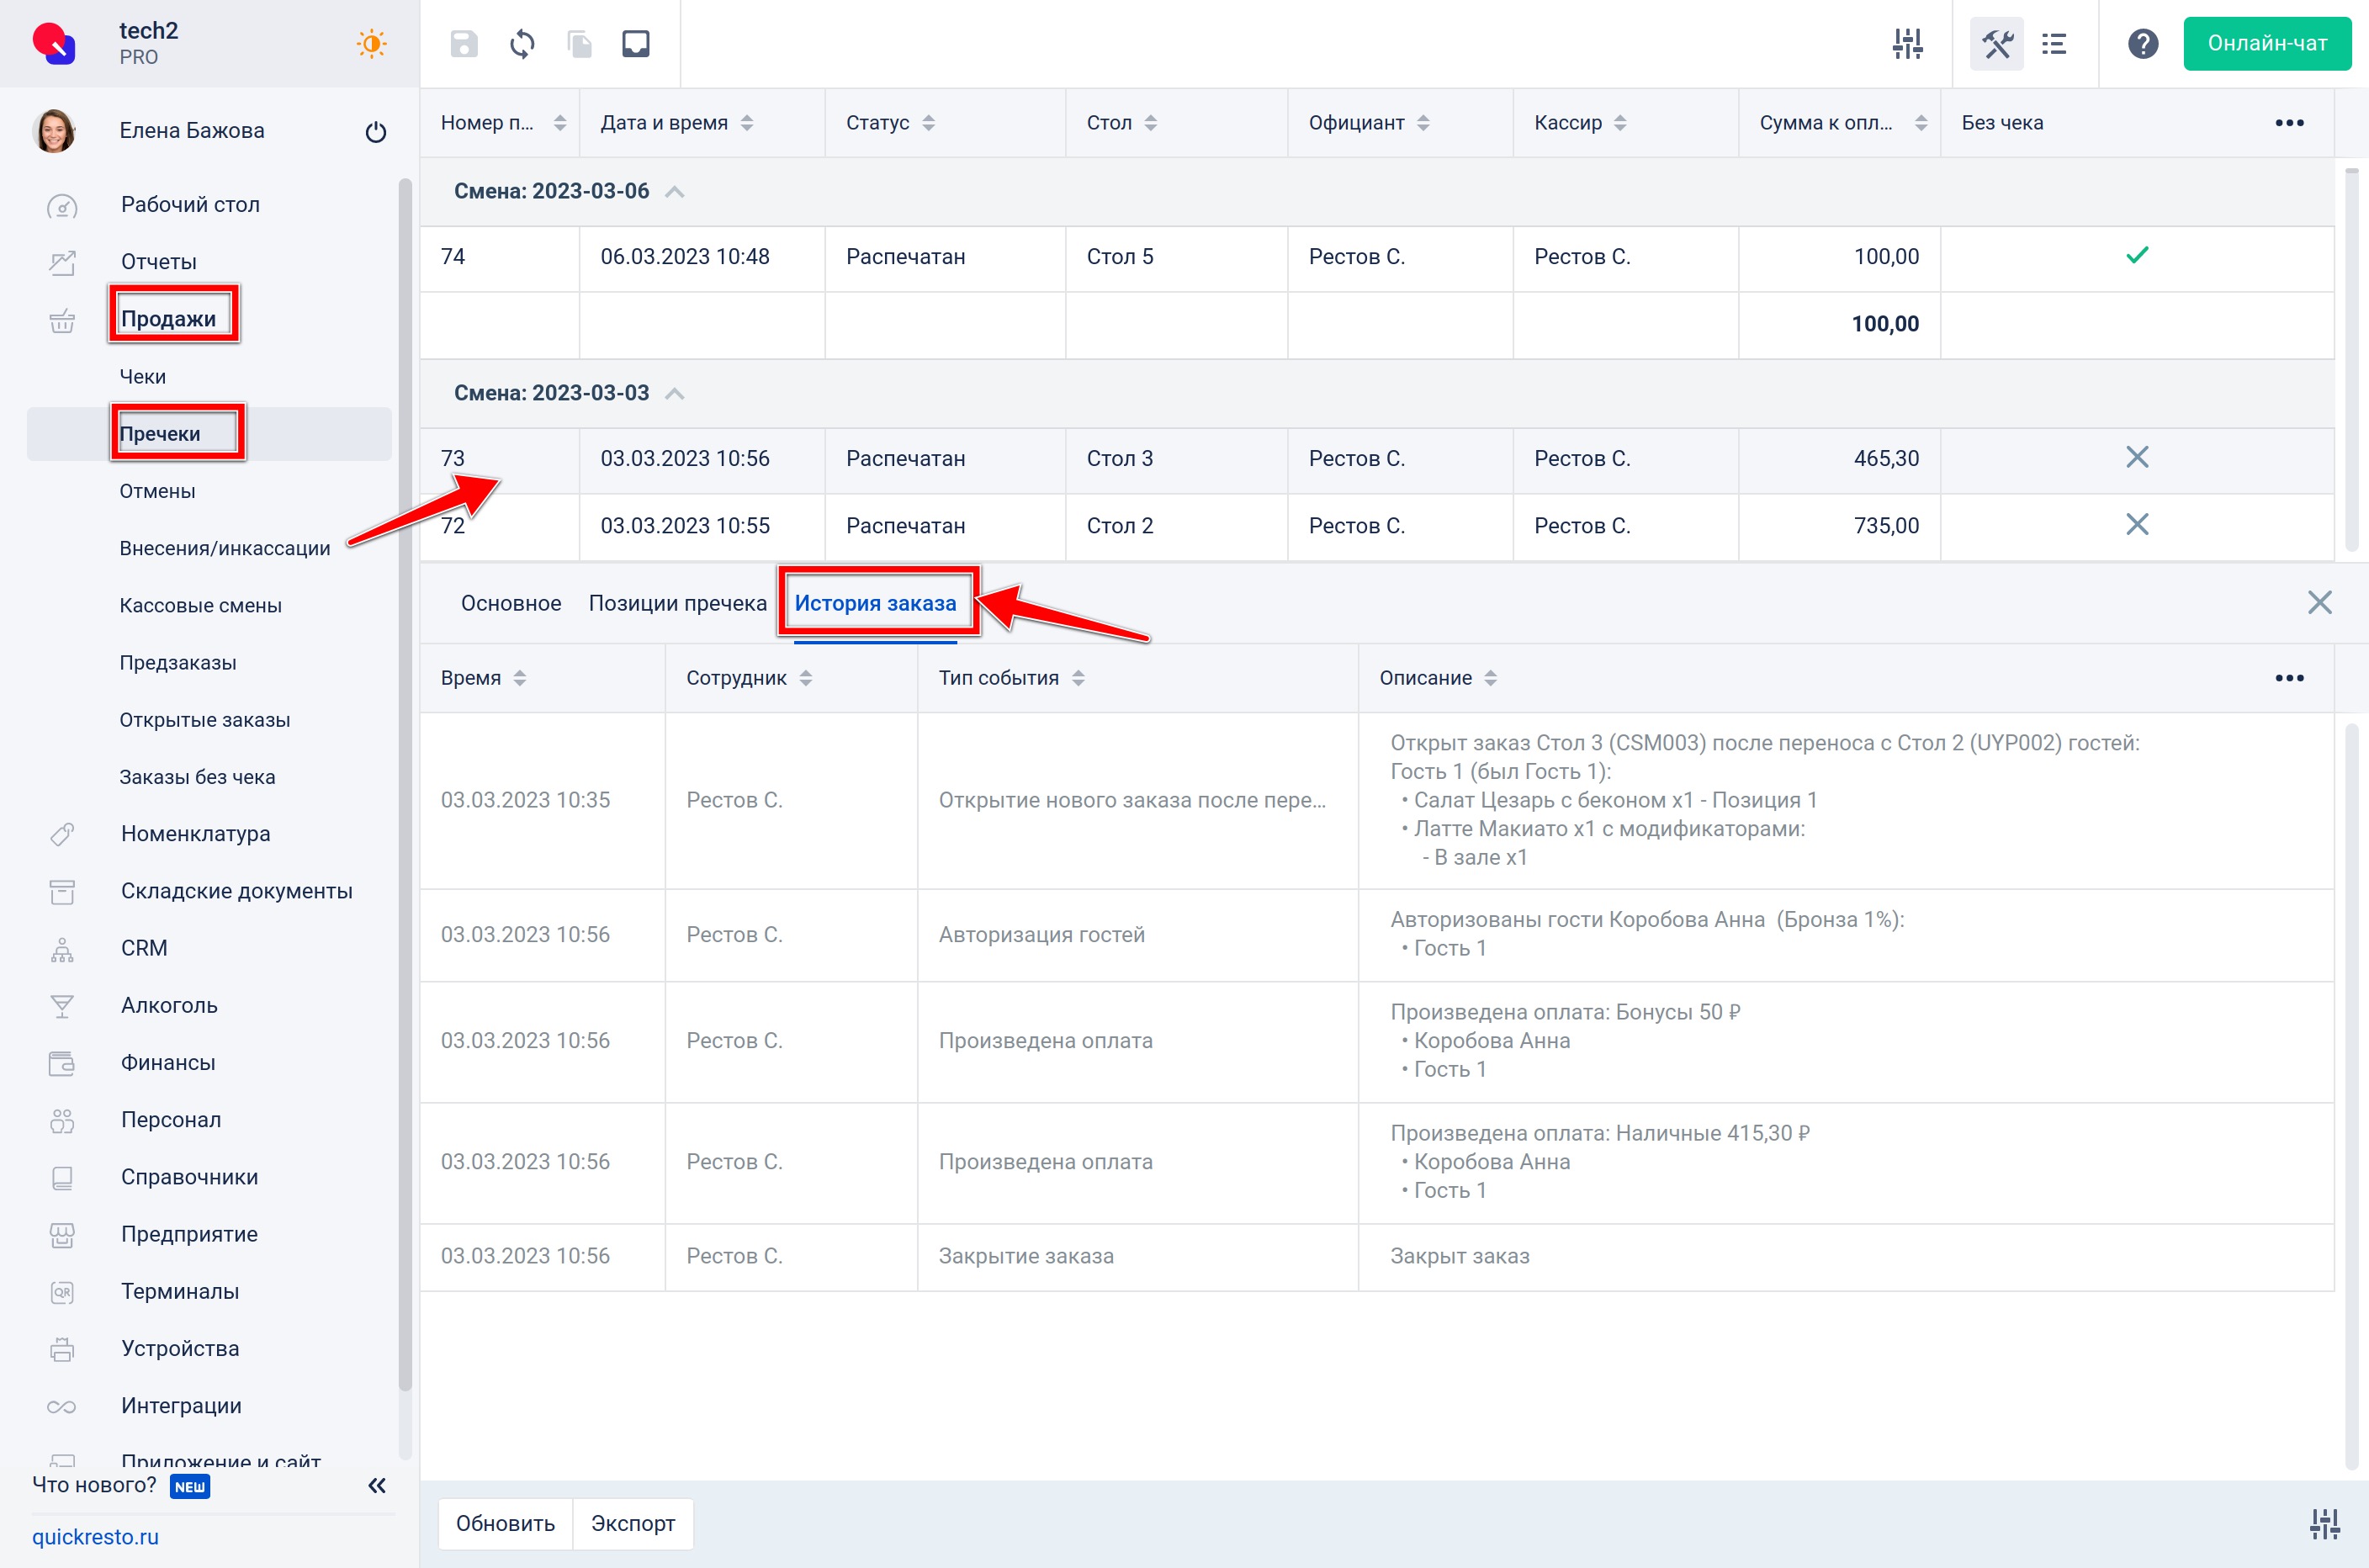Collapse the Смена: 2023-03-06 group
The image size is (2369, 1568).
(x=675, y=192)
